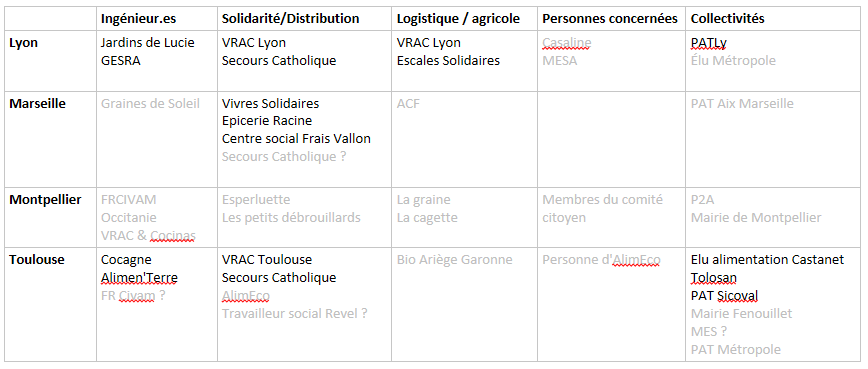This screenshot has height=369, width=868.
Task: Place cursor in Escales Solidaires text
Action: pos(448,61)
